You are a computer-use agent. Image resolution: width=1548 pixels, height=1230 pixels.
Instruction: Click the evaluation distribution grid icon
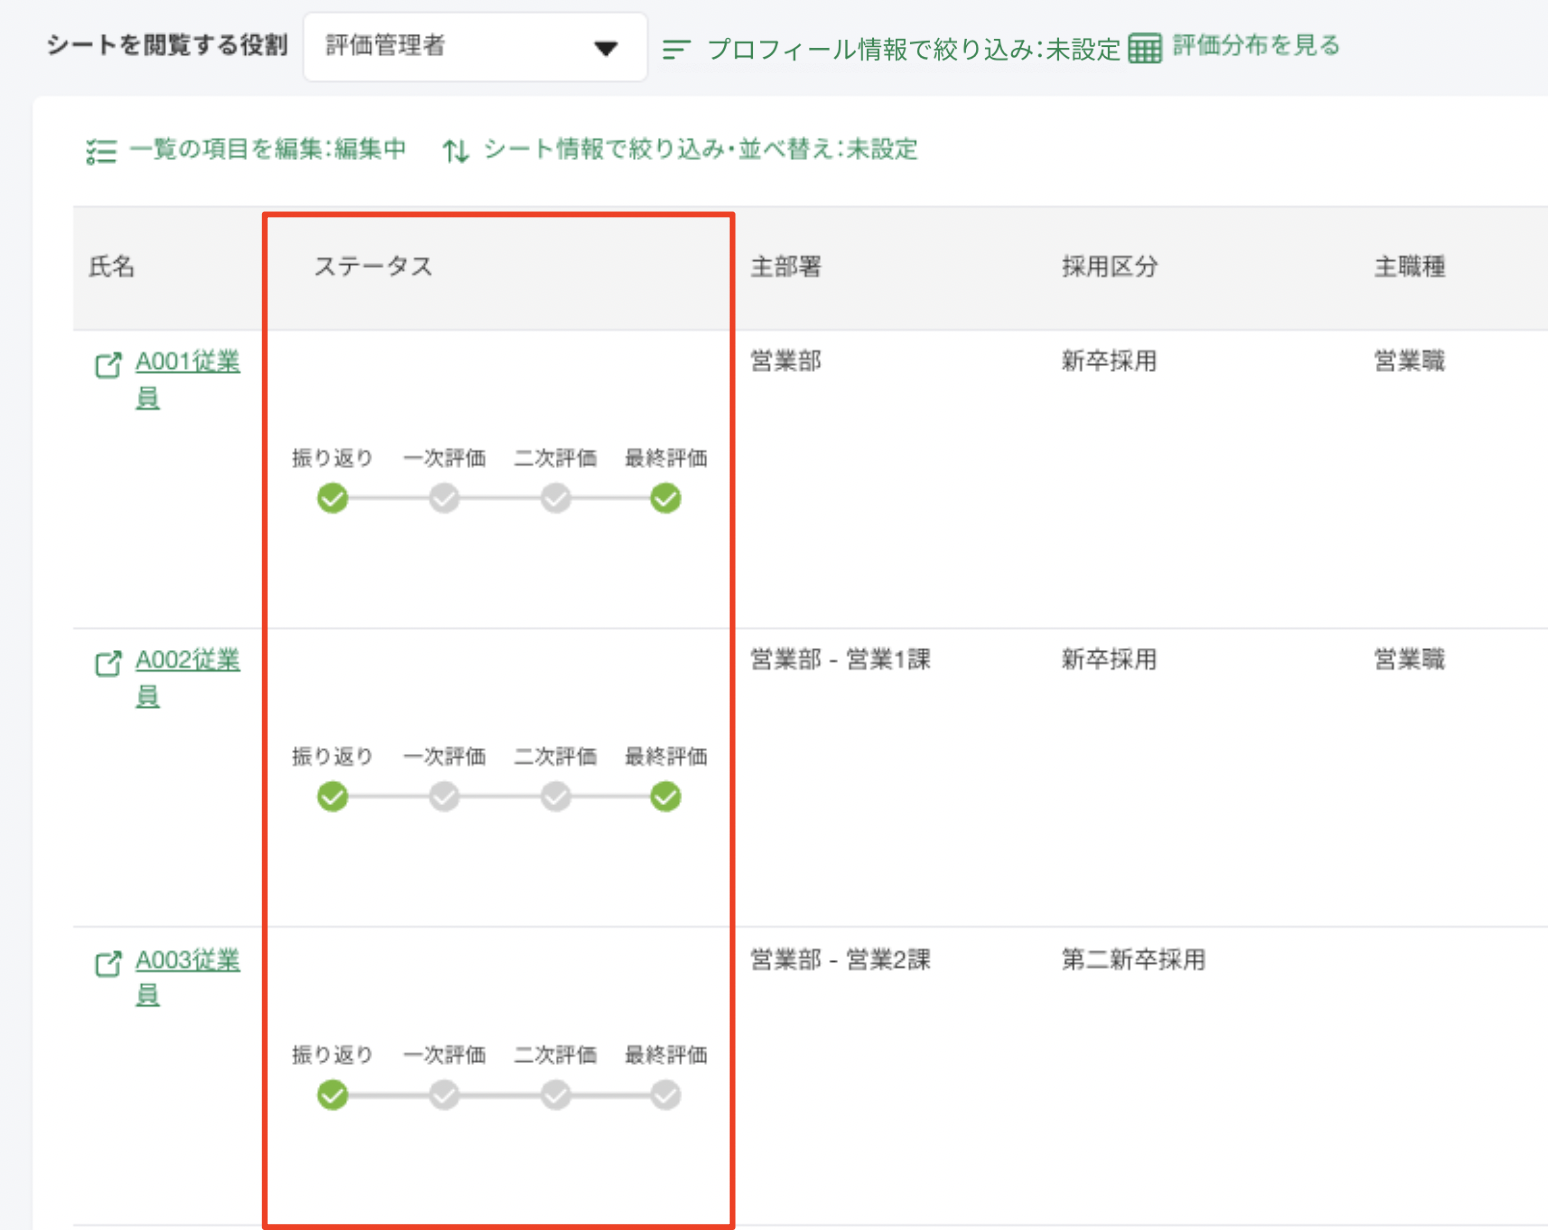1145,48
